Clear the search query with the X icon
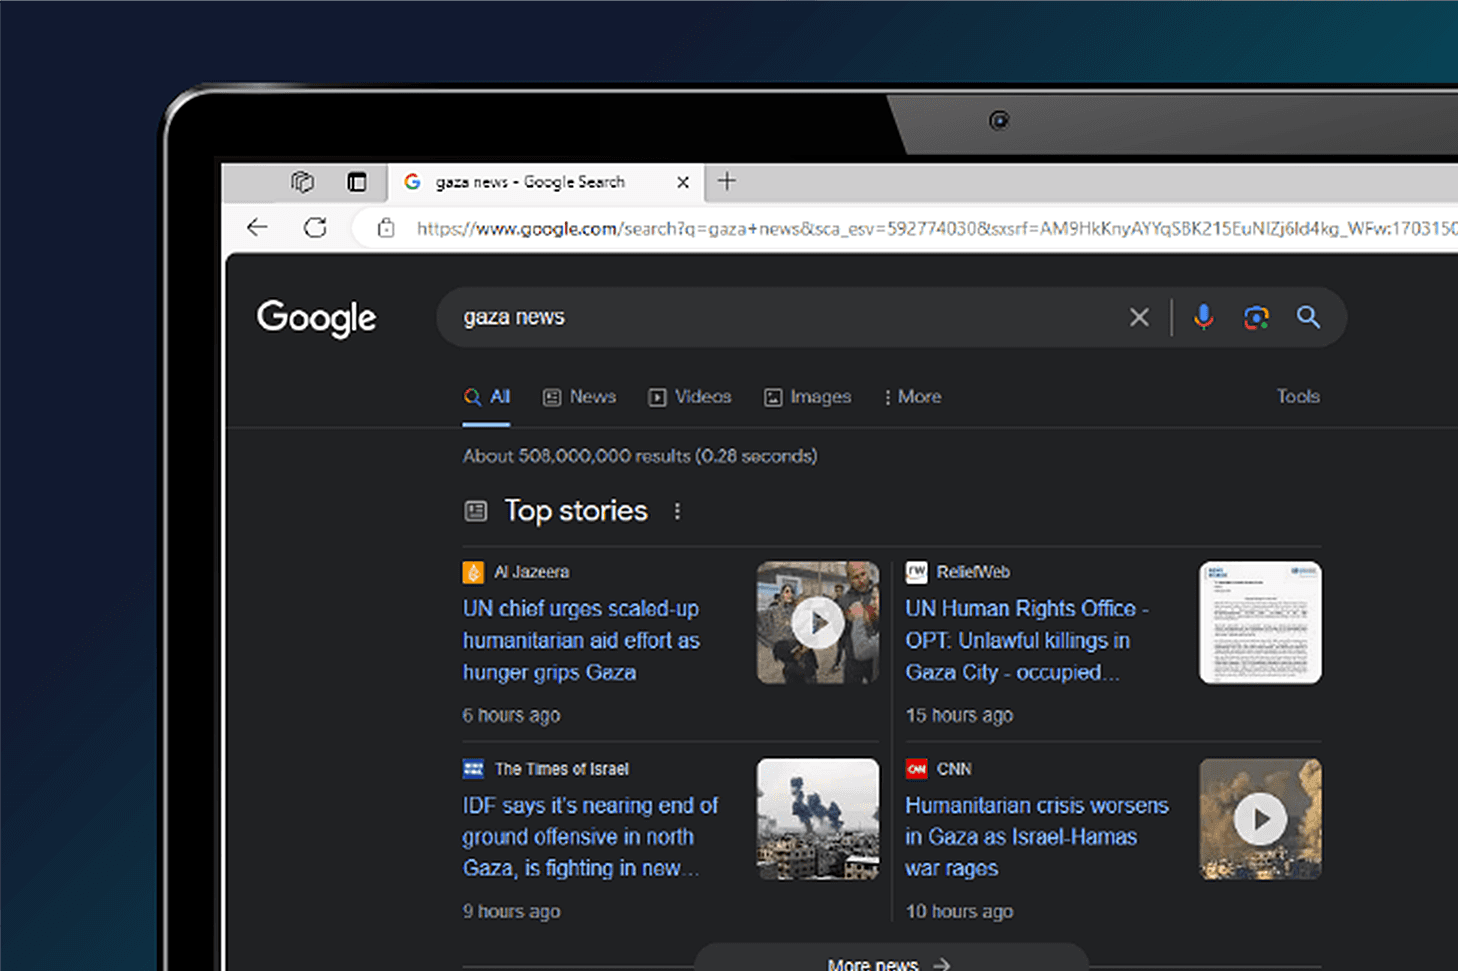 click(1139, 317)
